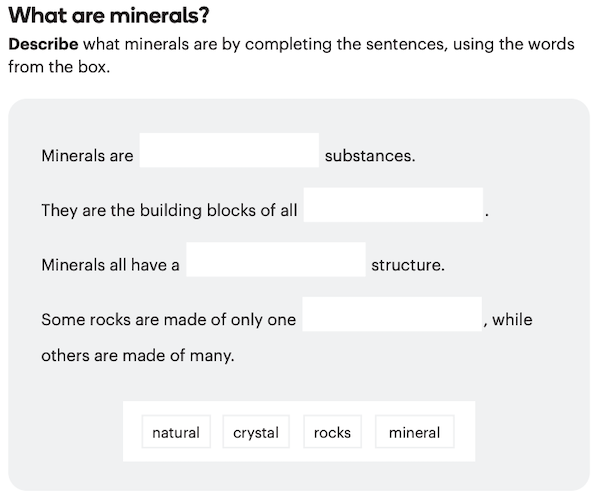Viewport: 600px width, 499px height.
Task: Tap the 'mineral' word chip
Action: (414, 432)
